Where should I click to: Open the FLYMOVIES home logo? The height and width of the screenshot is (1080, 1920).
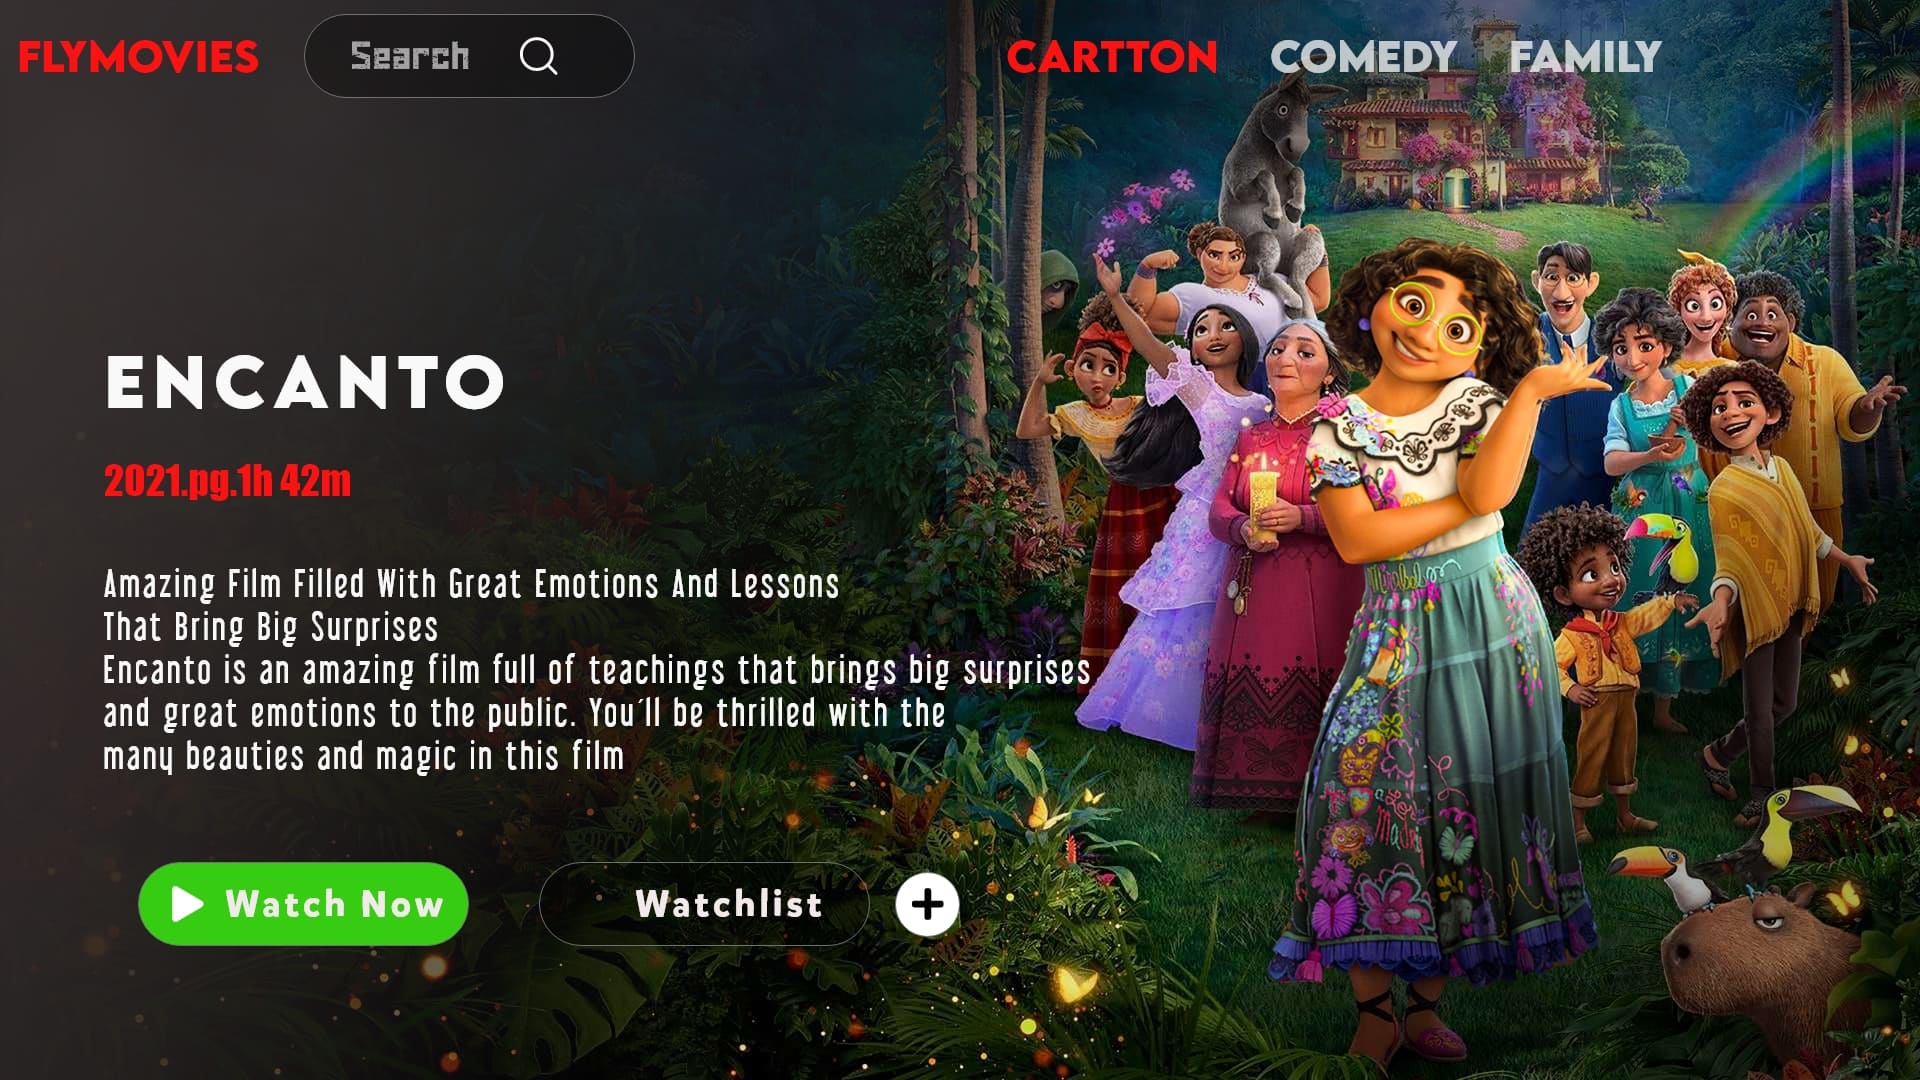(138, 57)
